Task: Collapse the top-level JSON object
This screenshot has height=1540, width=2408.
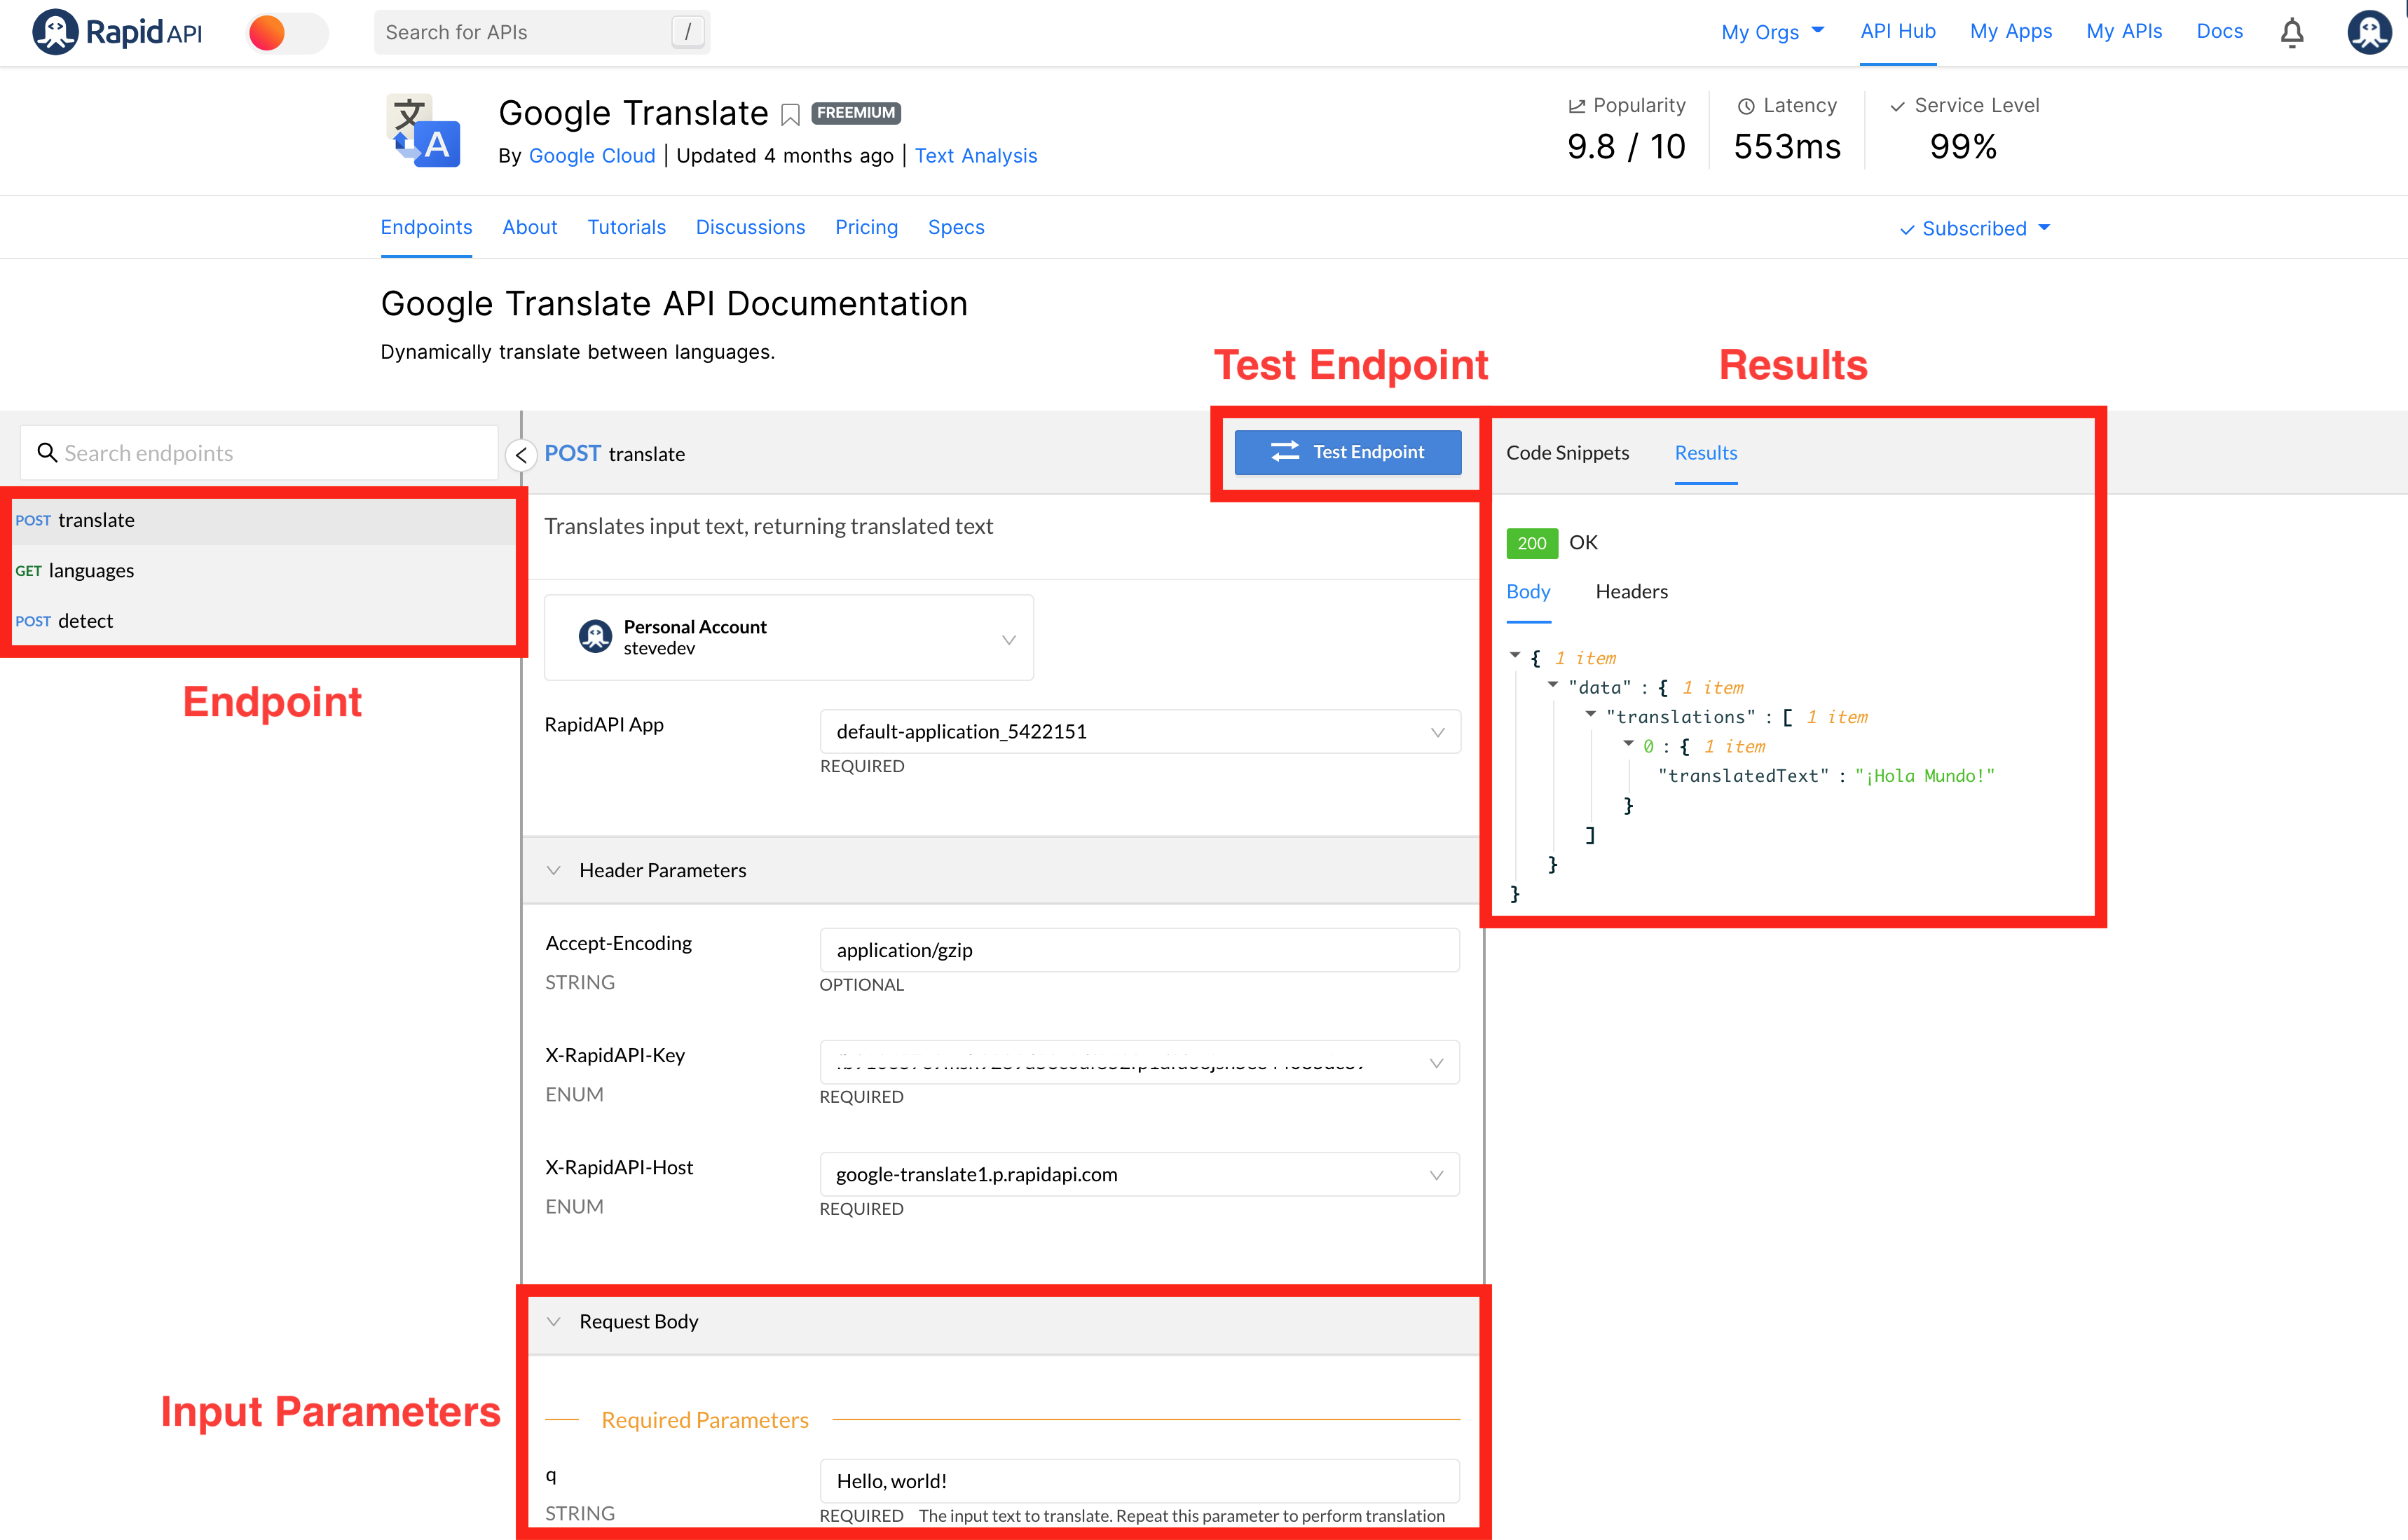Action: (x=1514, y=656)
